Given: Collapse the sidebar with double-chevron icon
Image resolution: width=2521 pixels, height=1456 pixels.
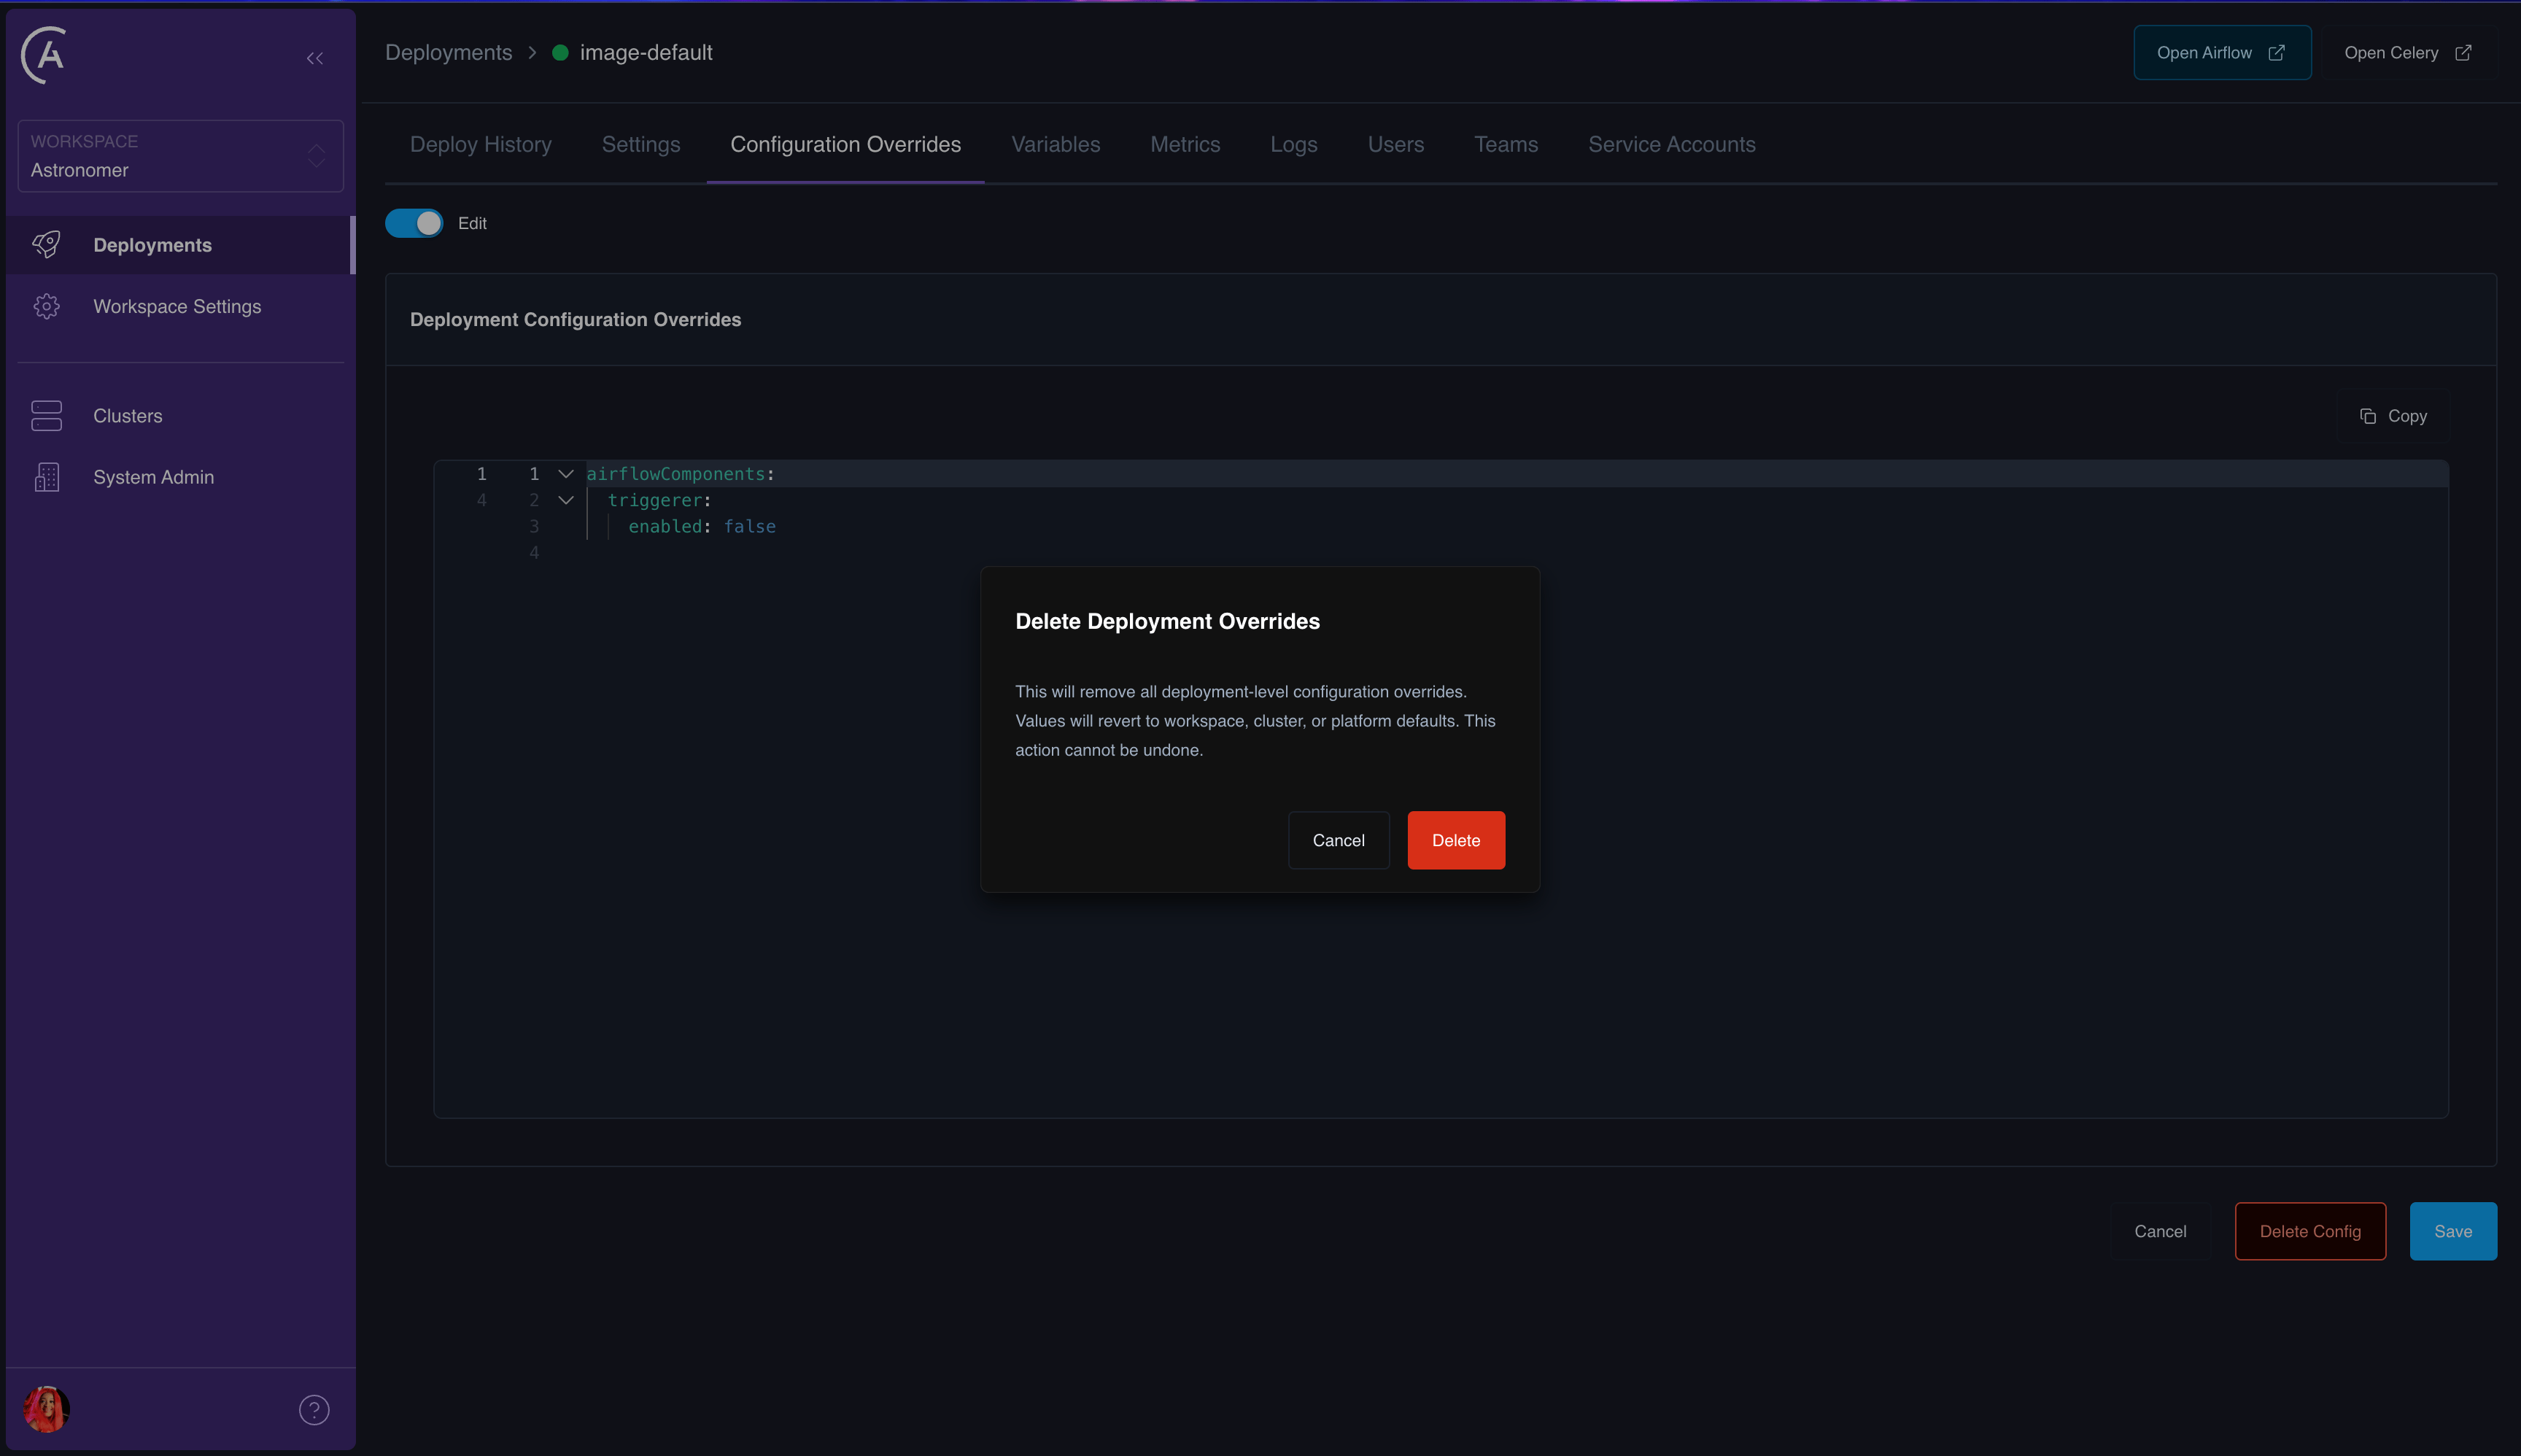Looking at the screenshot, I should 315,58.
